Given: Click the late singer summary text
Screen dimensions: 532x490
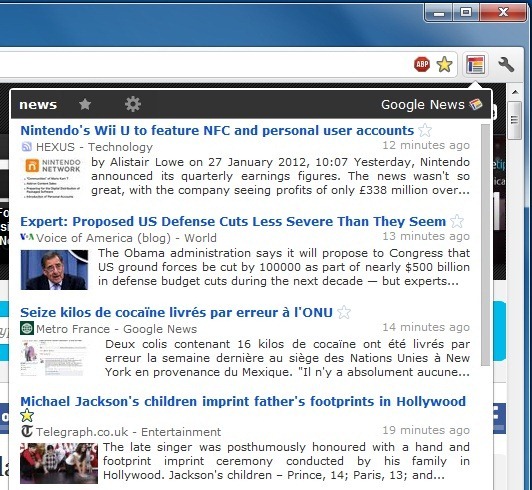Looking at the screenshot, I should coord(286,461).
